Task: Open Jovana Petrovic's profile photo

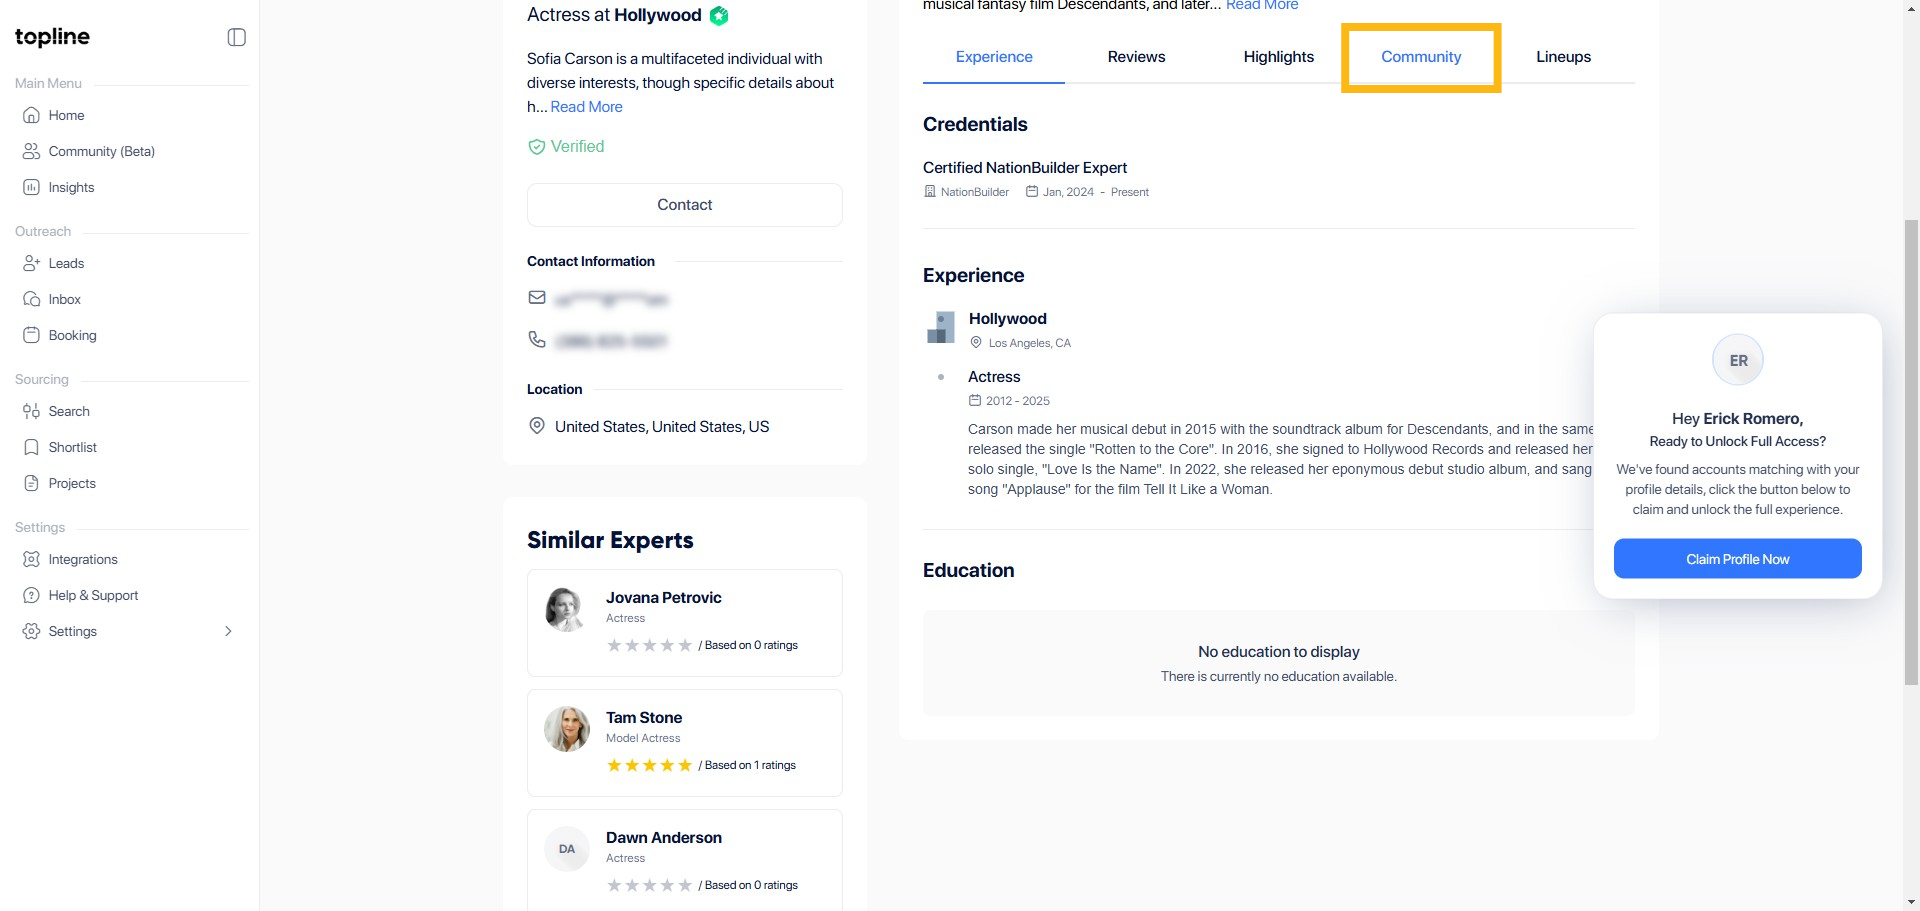Action: pyautogui.click(x=566, y=609)
